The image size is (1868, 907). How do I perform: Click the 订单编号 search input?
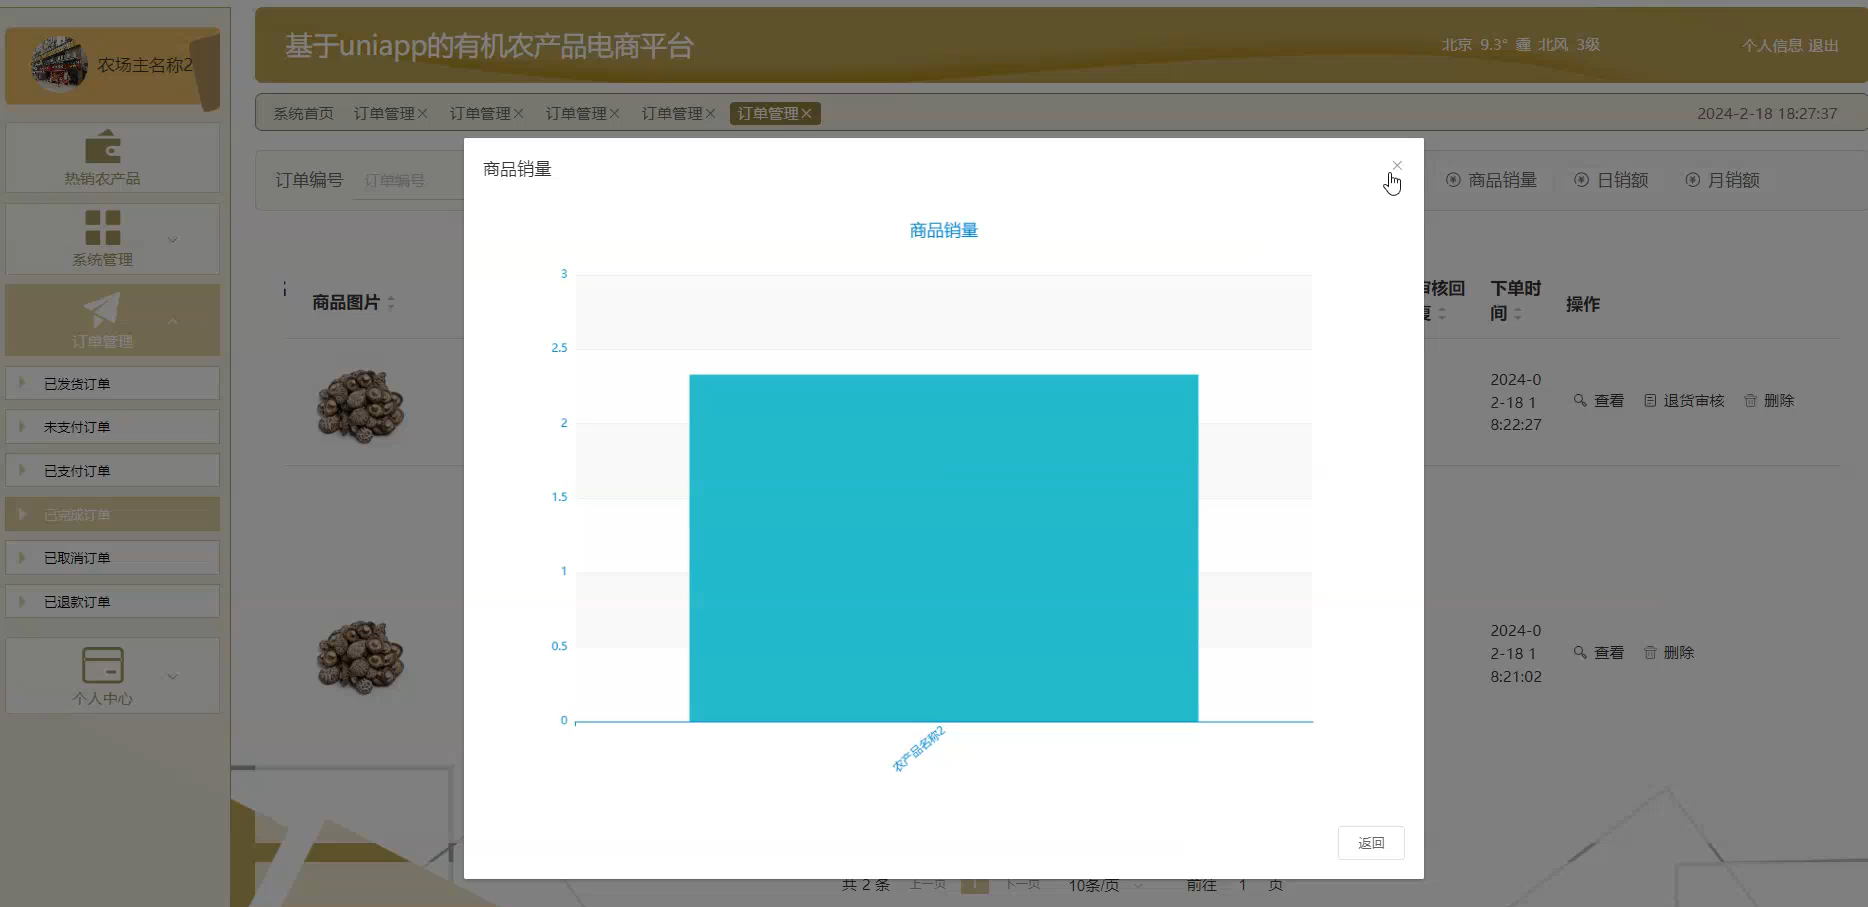[x=408, y=181]
